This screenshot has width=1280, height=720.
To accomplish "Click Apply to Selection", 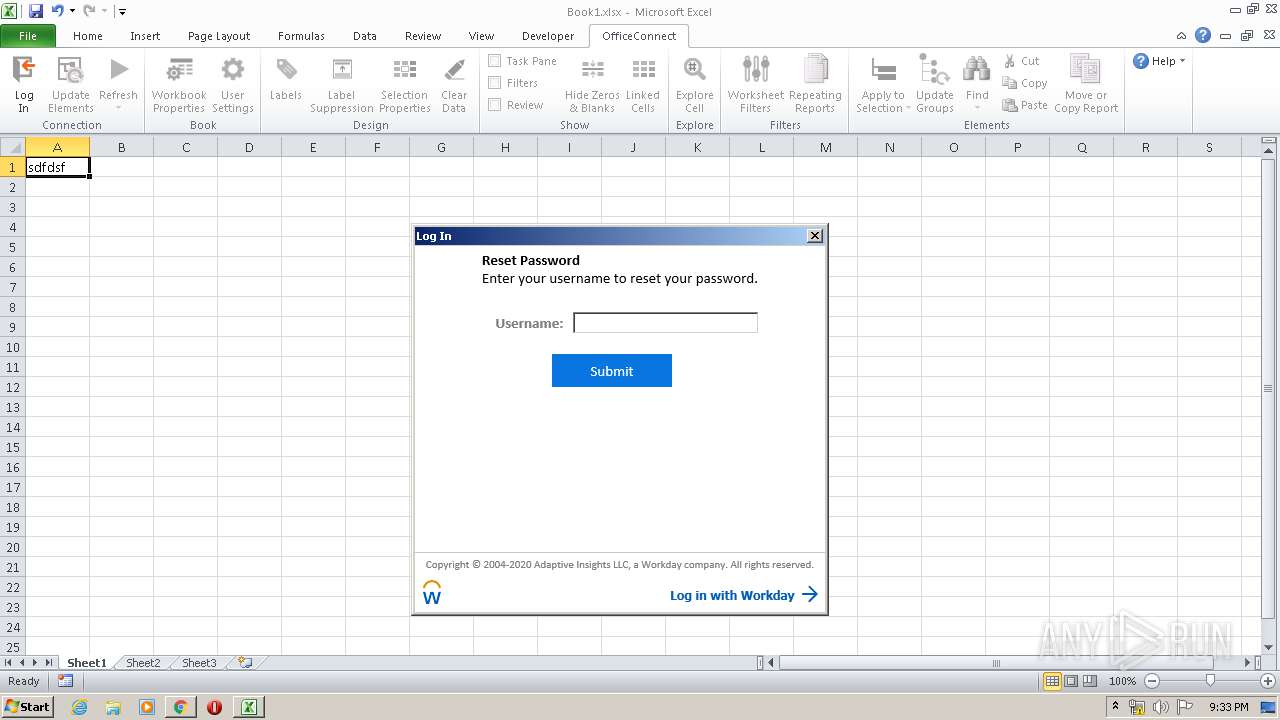I will 882,84.
